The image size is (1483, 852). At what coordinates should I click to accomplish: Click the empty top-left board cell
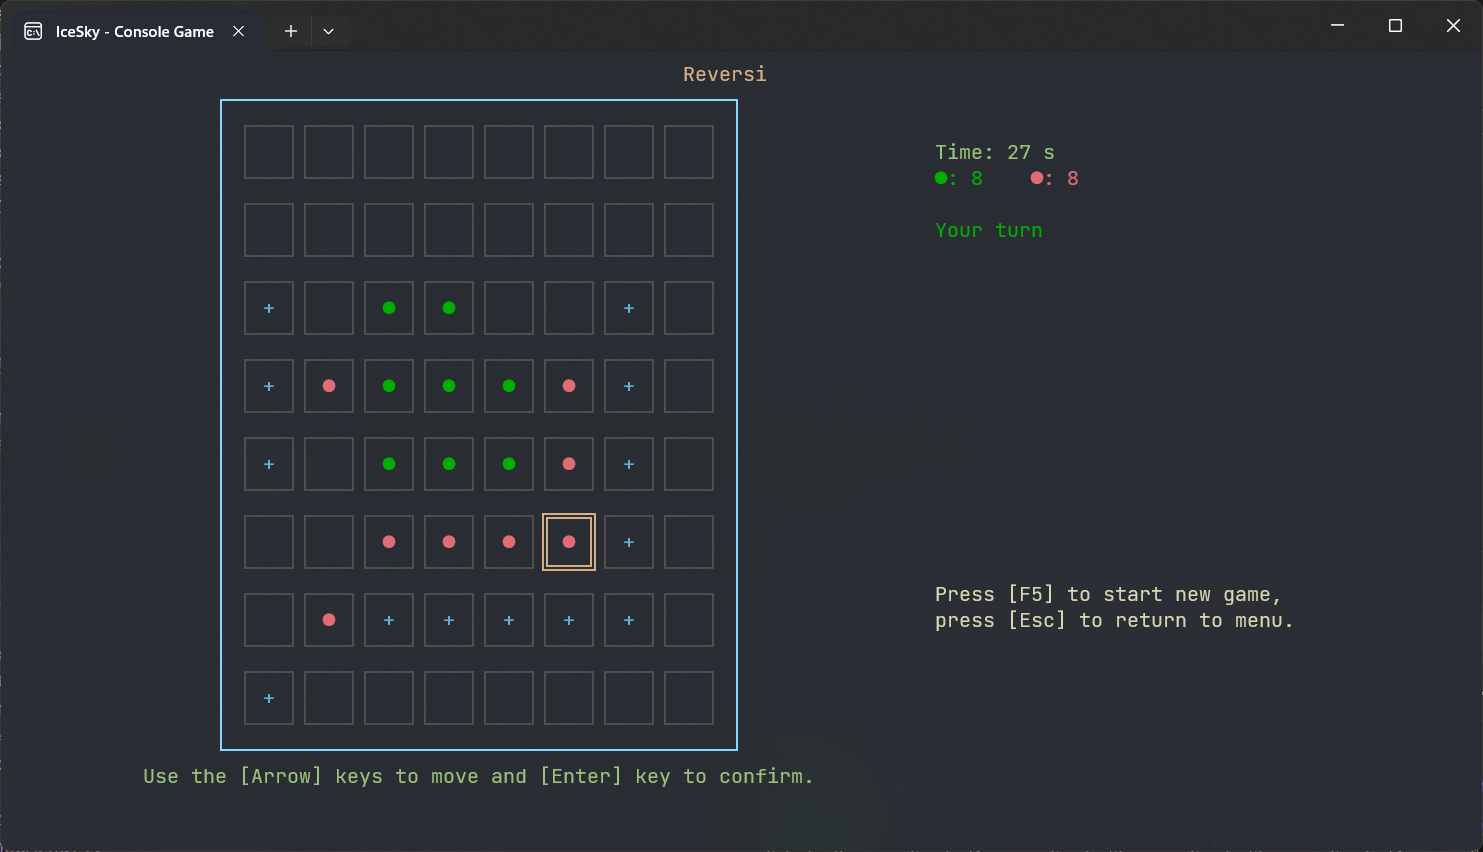(x=269, y=152)
